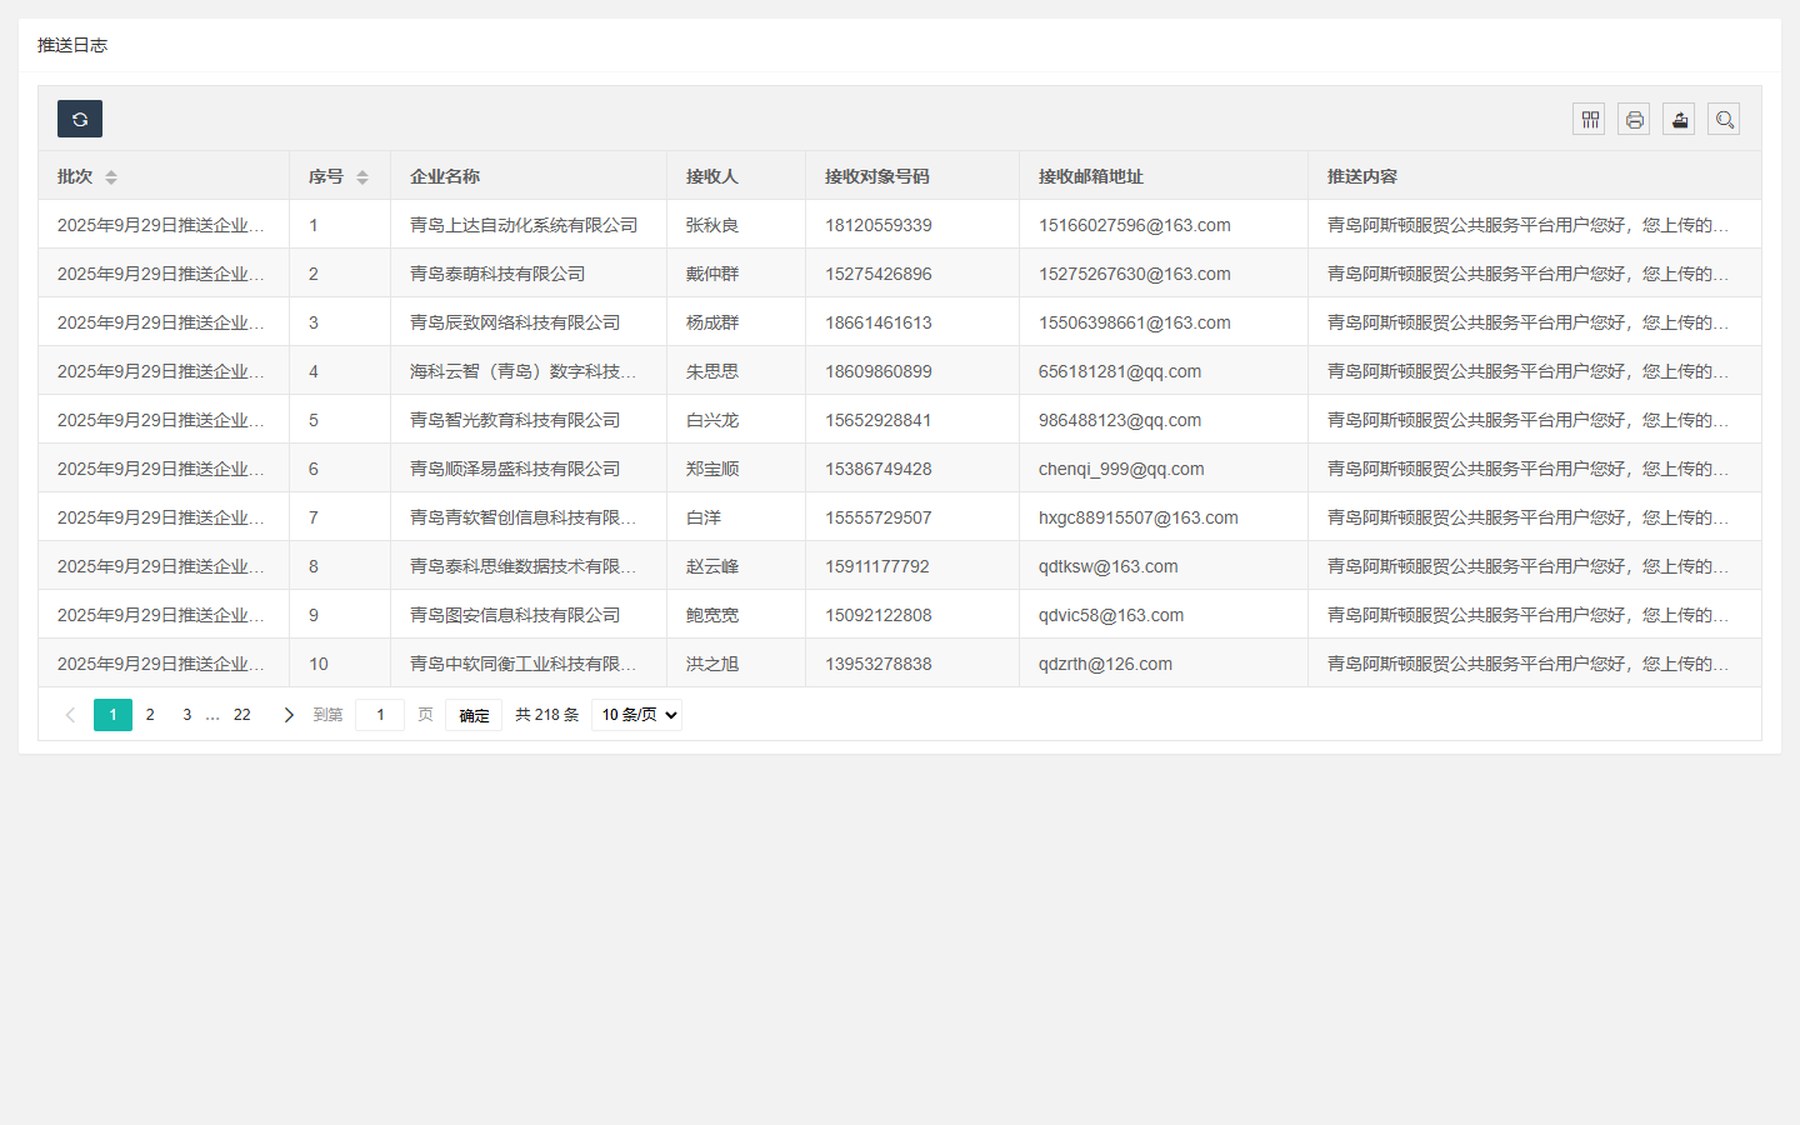Click the refresh table button

[x=80, y=119]
